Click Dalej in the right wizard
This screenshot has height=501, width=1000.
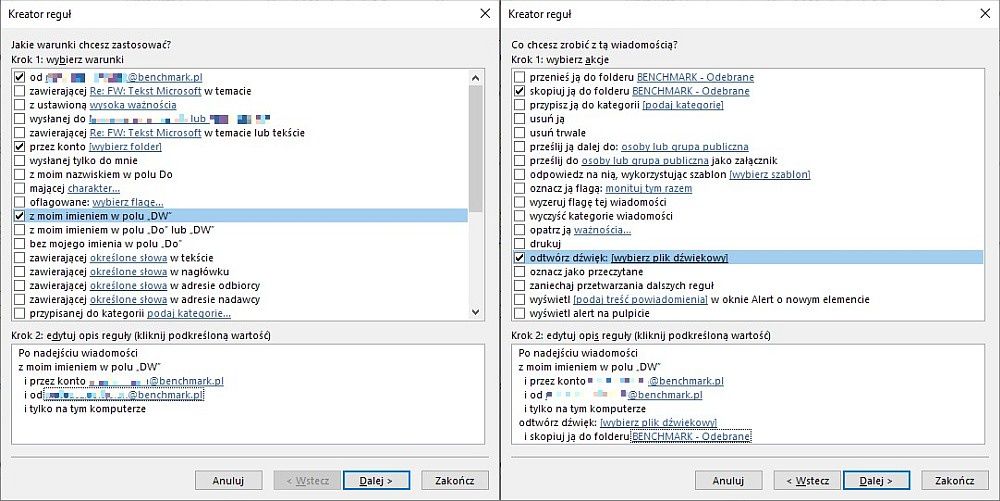[876, 481]
